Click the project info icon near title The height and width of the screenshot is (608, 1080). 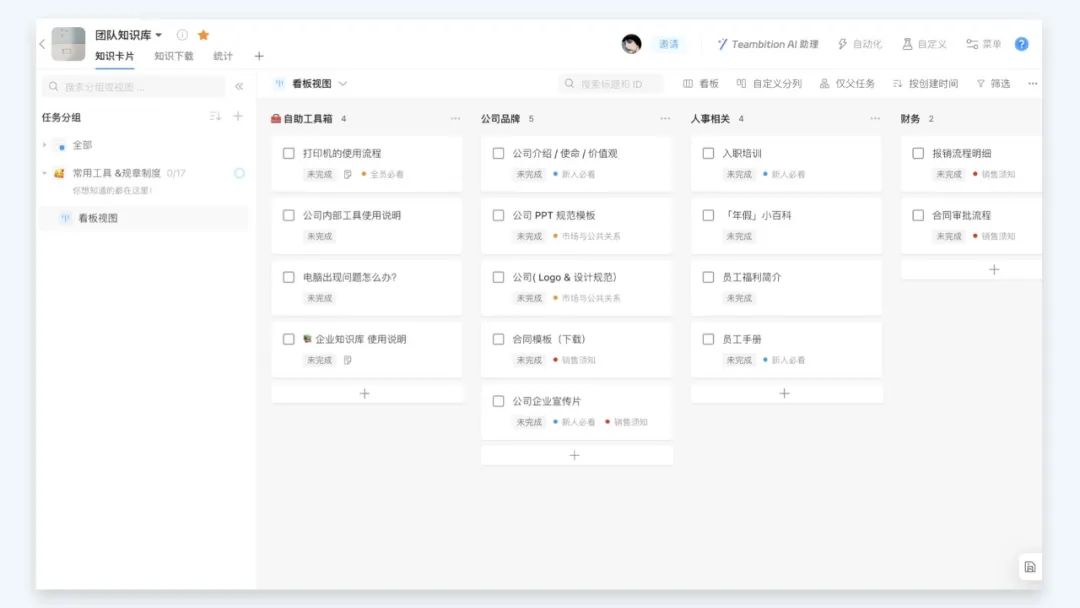coord(182,35)
